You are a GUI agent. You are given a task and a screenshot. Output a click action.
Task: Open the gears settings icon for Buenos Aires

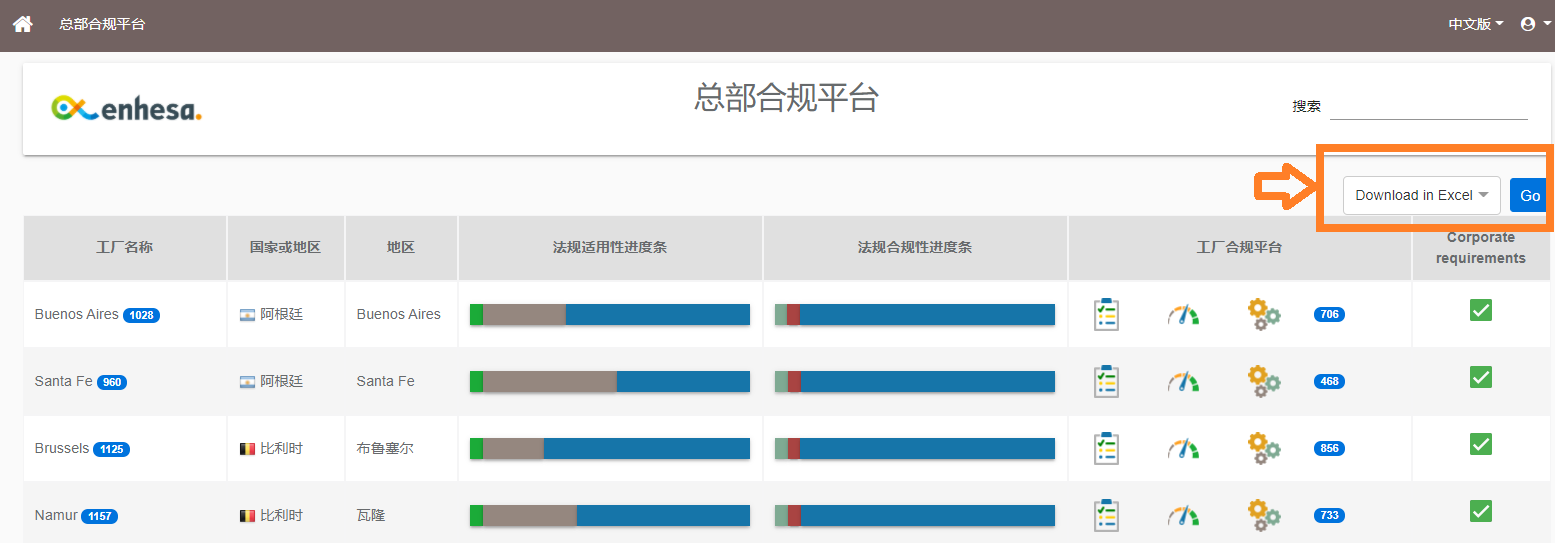1264,314
